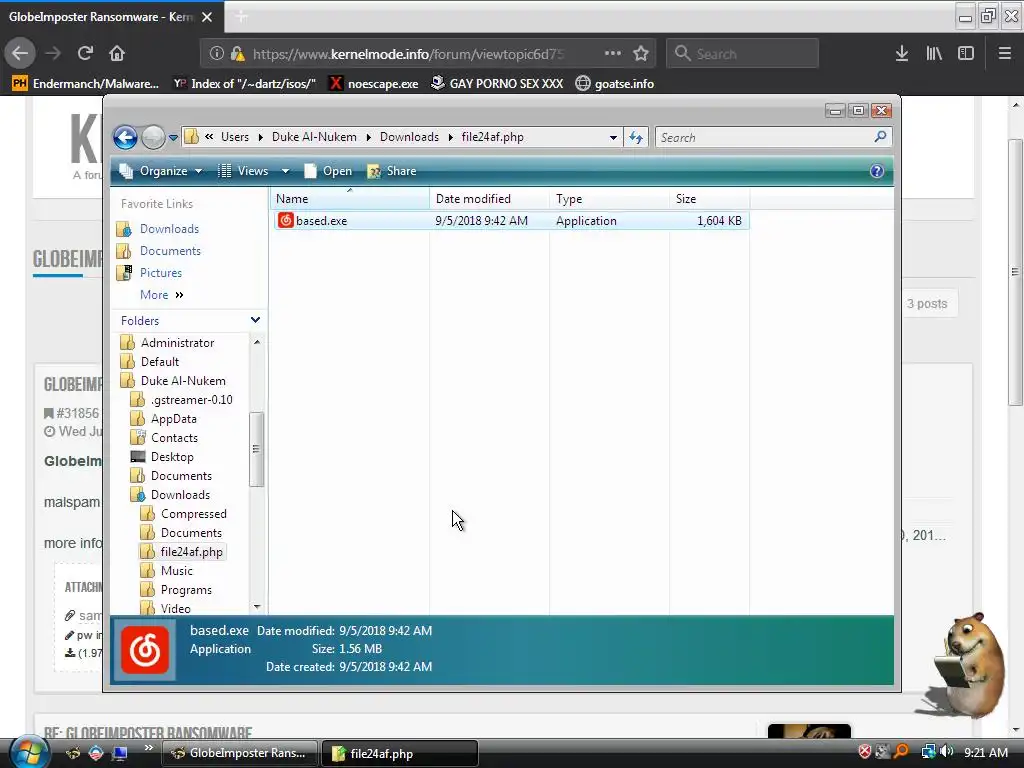Collapse the Folders pane chevron
The height and width of the screenshot is (768, 1024).
255,320
